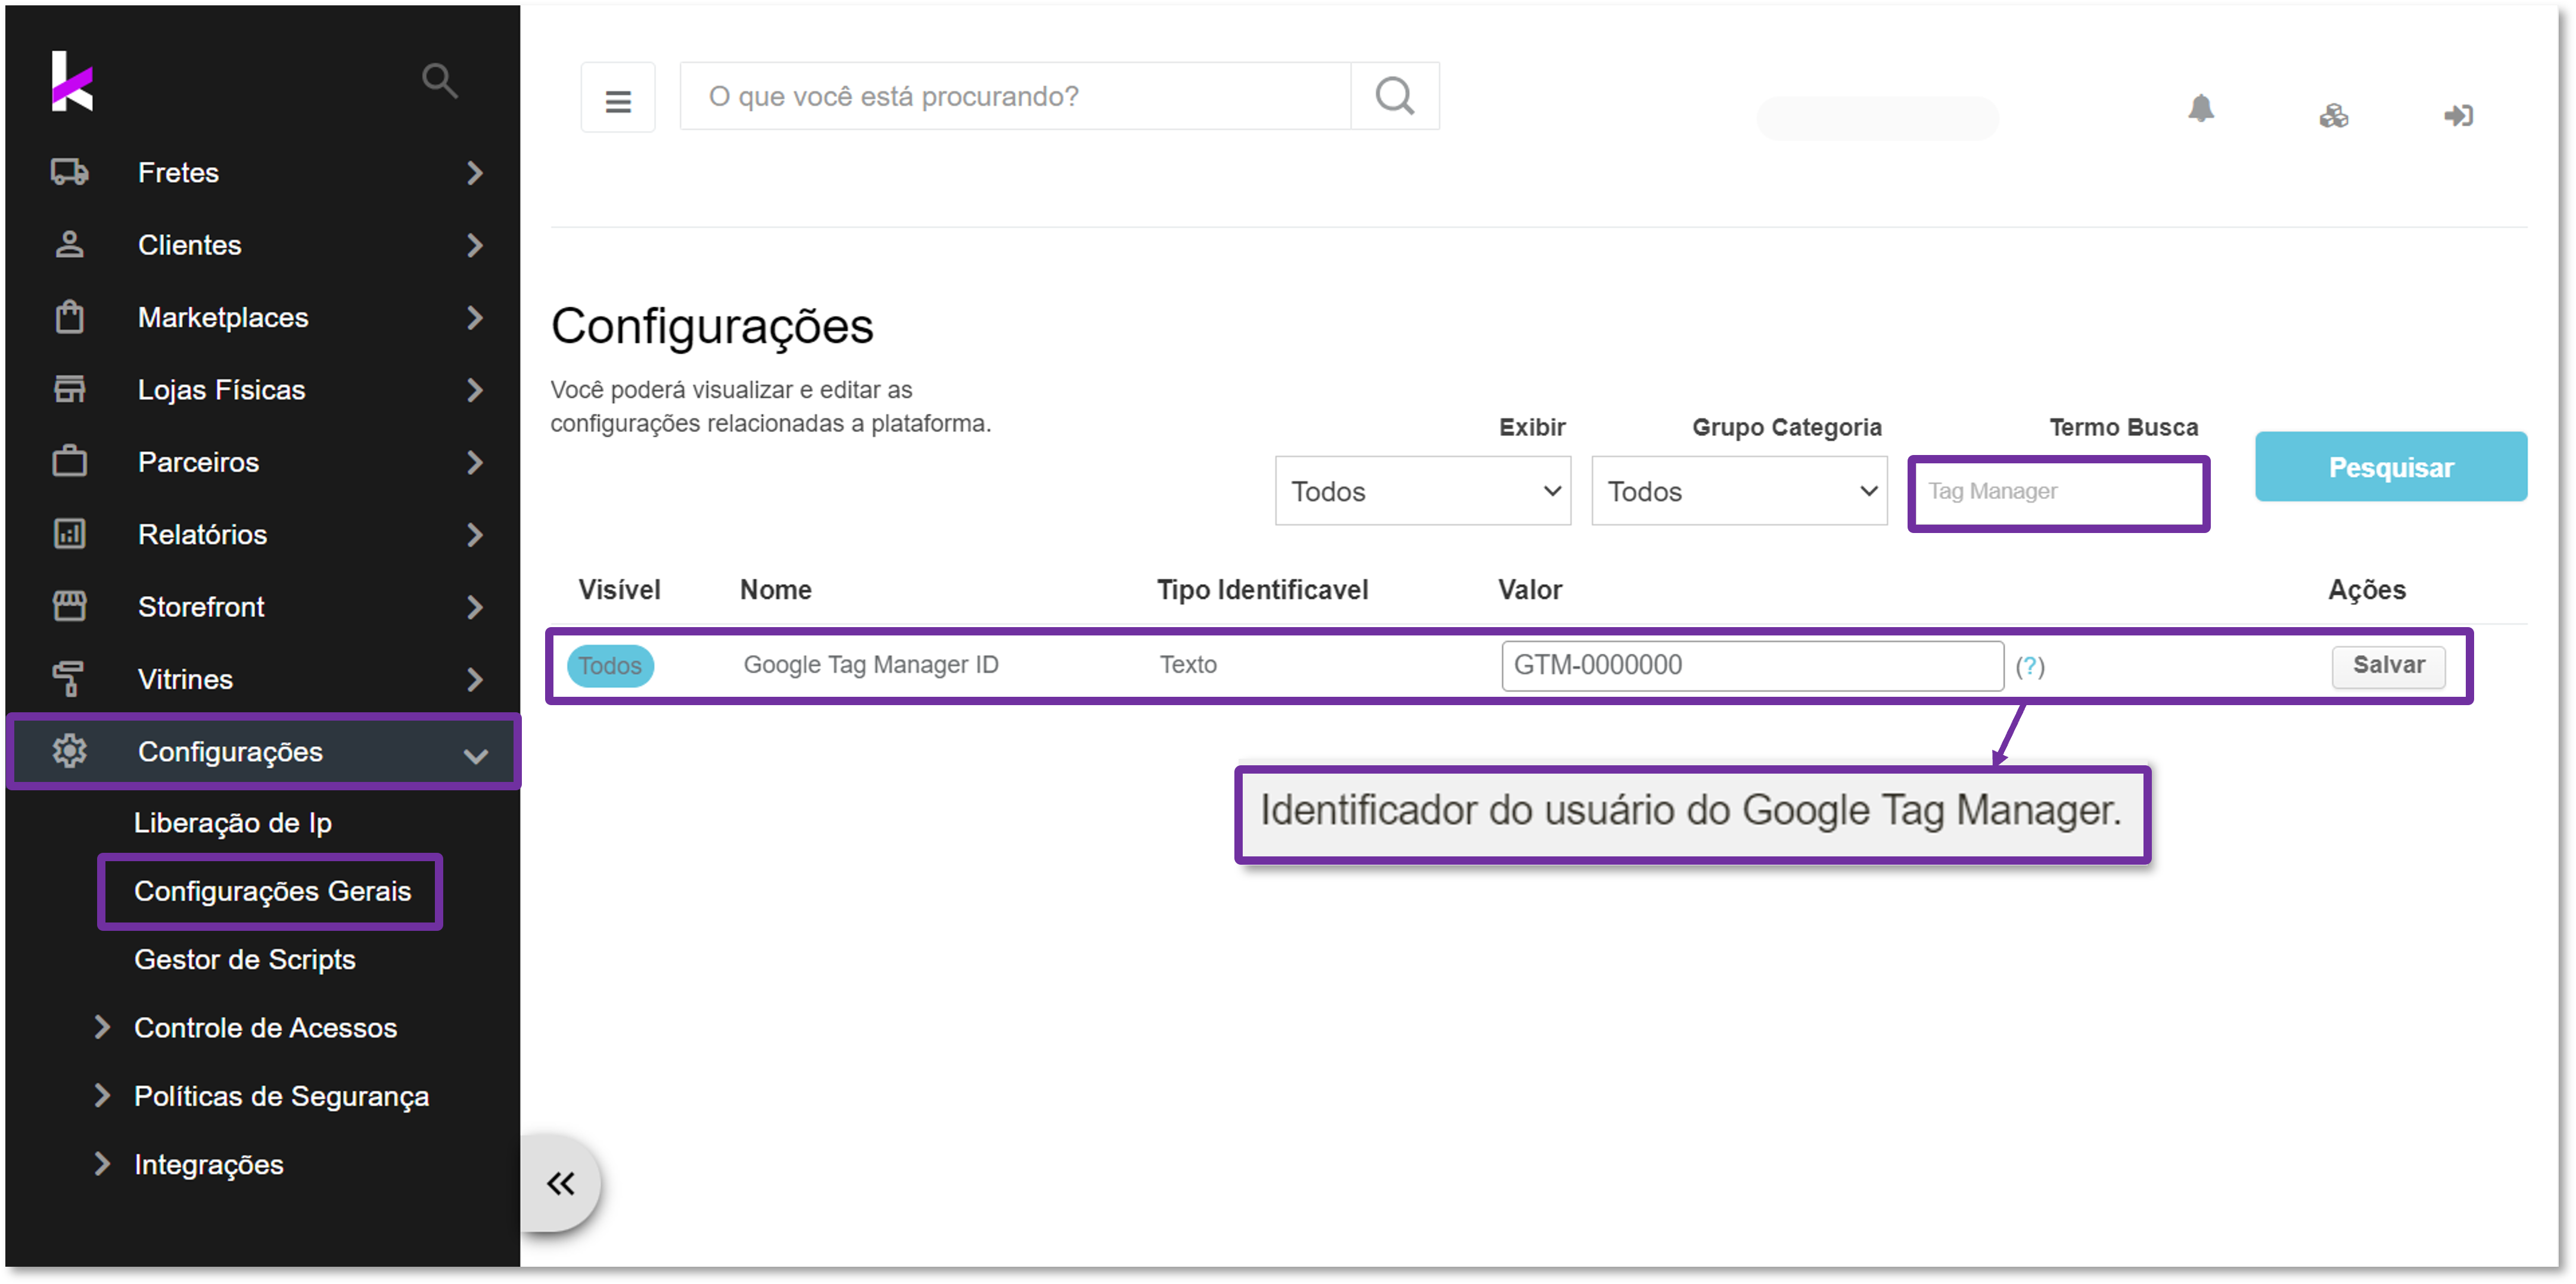Image resolution: width=2576 pixels, height=1284 pixels.
Task: Select Fretes in the sidebar
Action: (178, 172)
